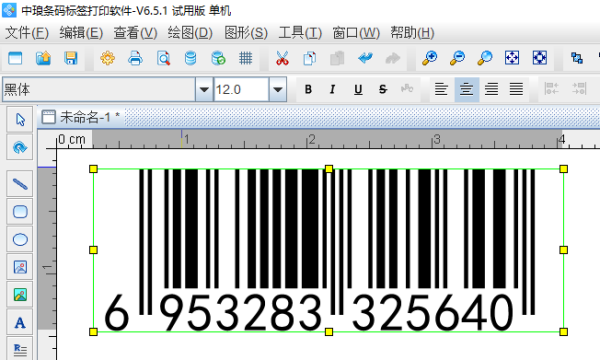Open the printer print icon

pyautogui.click(x=135, y=58)
